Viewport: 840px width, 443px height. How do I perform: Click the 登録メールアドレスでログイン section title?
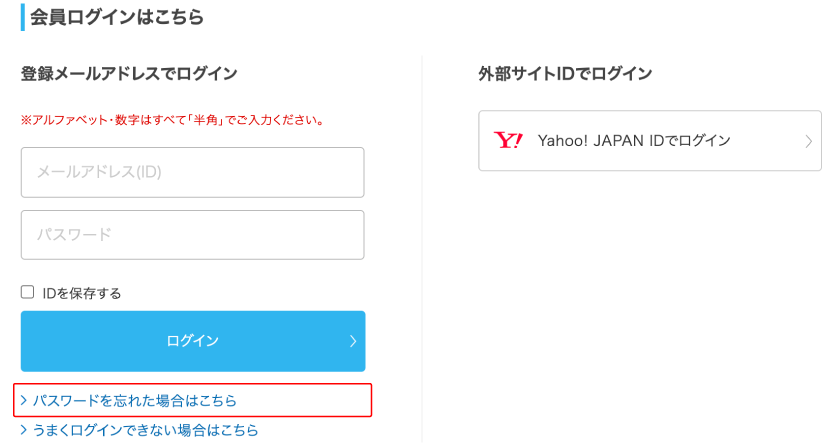[129, 73]
